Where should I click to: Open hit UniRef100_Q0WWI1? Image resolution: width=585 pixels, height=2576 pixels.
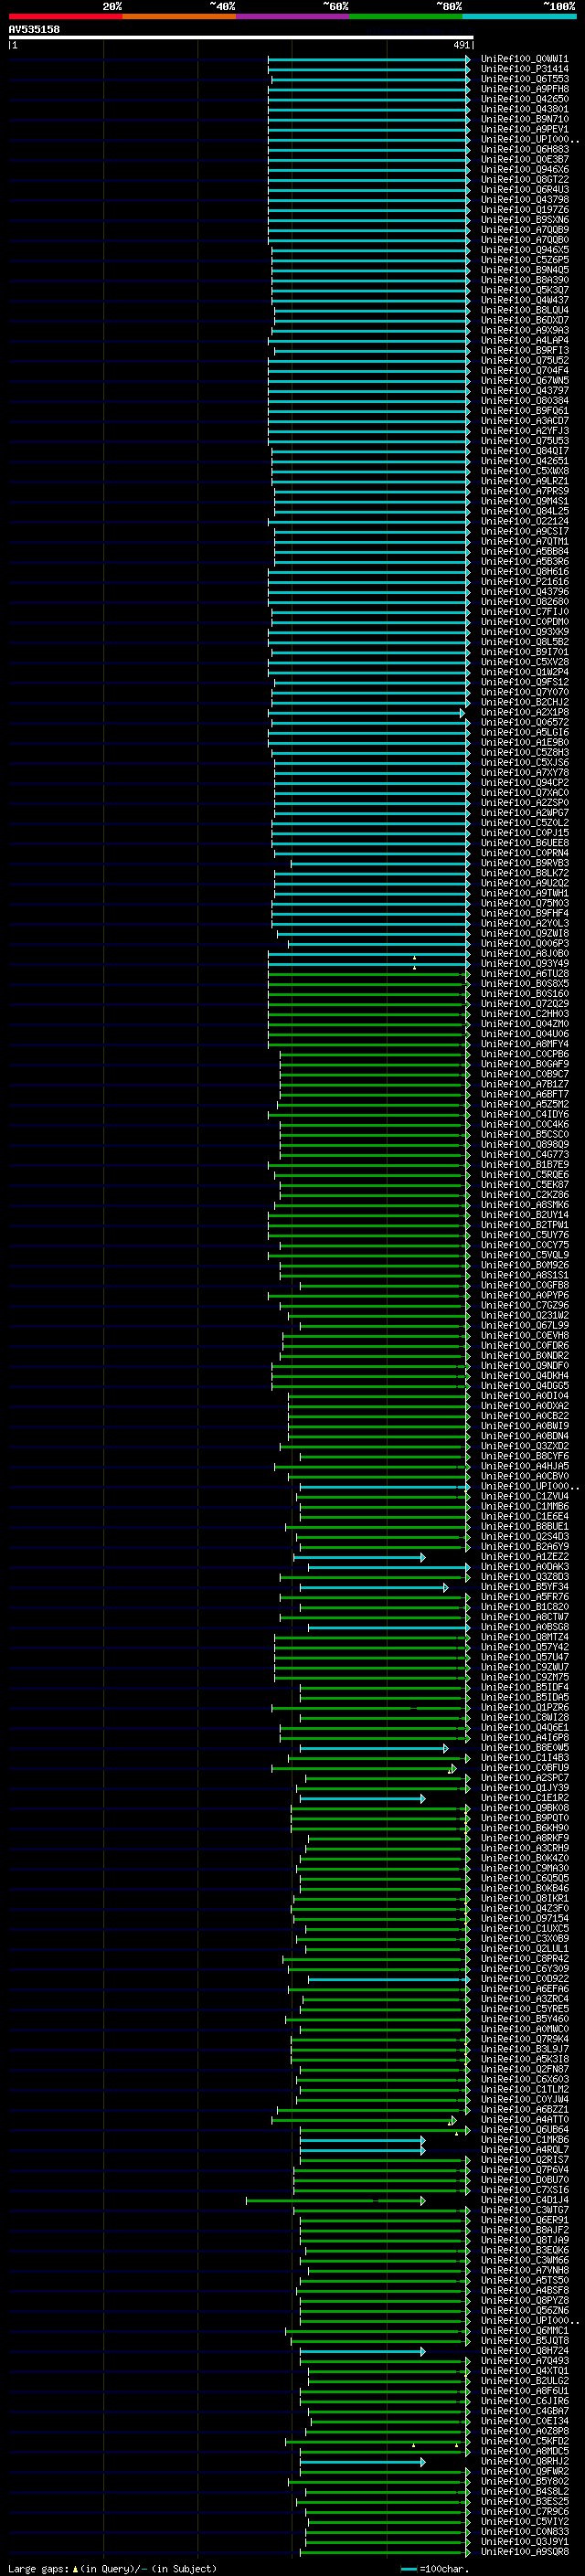[x=524, y=59]
